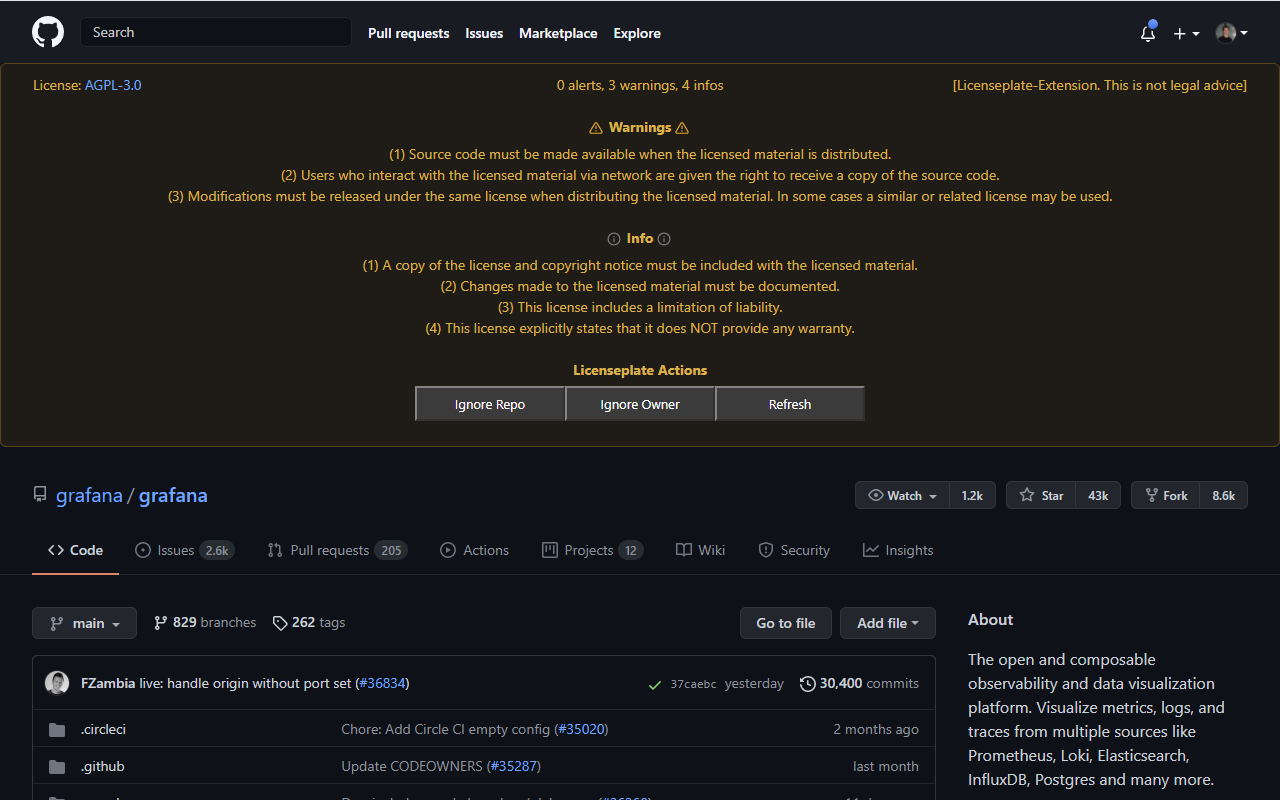This screenshot has width=1280, height=800.
Task: Open the grafana owner link
Action: point(89,495)
